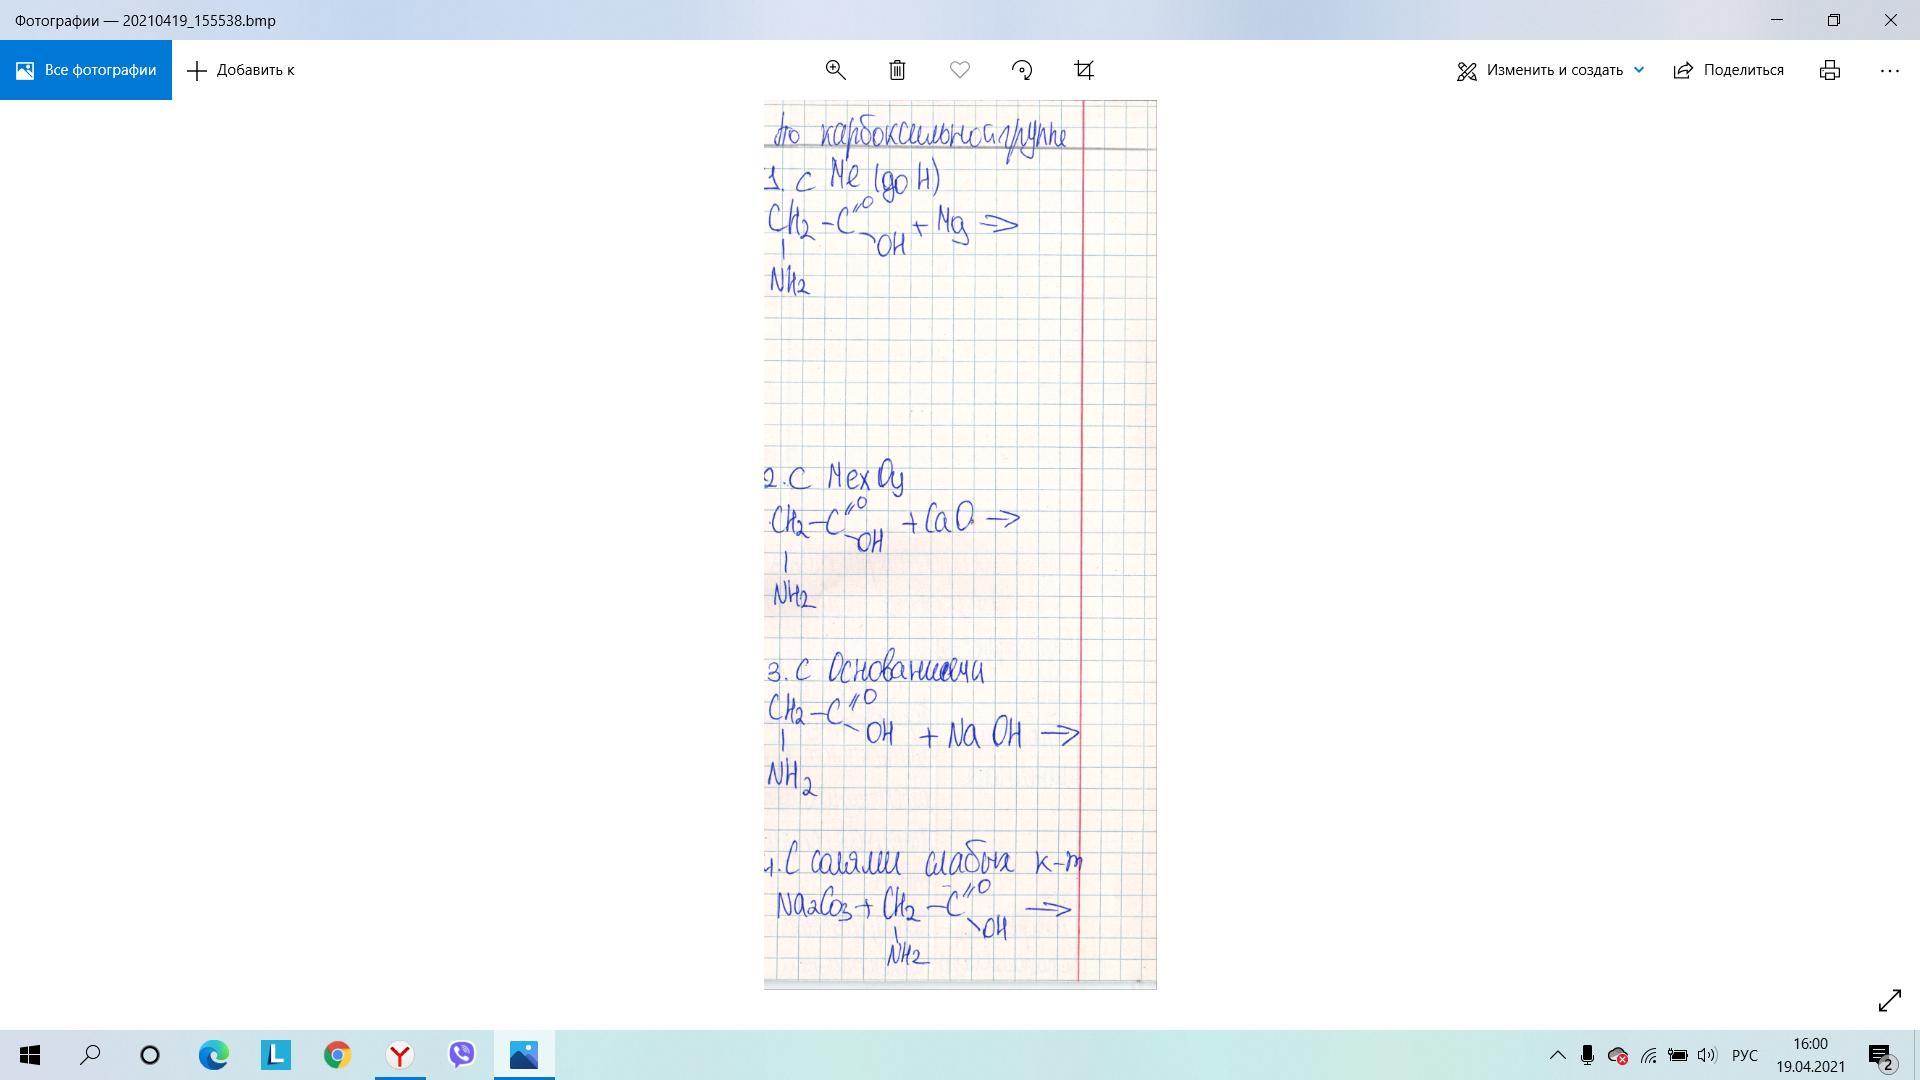
Task: Open the print dialog icon
Action: click(x=1829, y=70)
